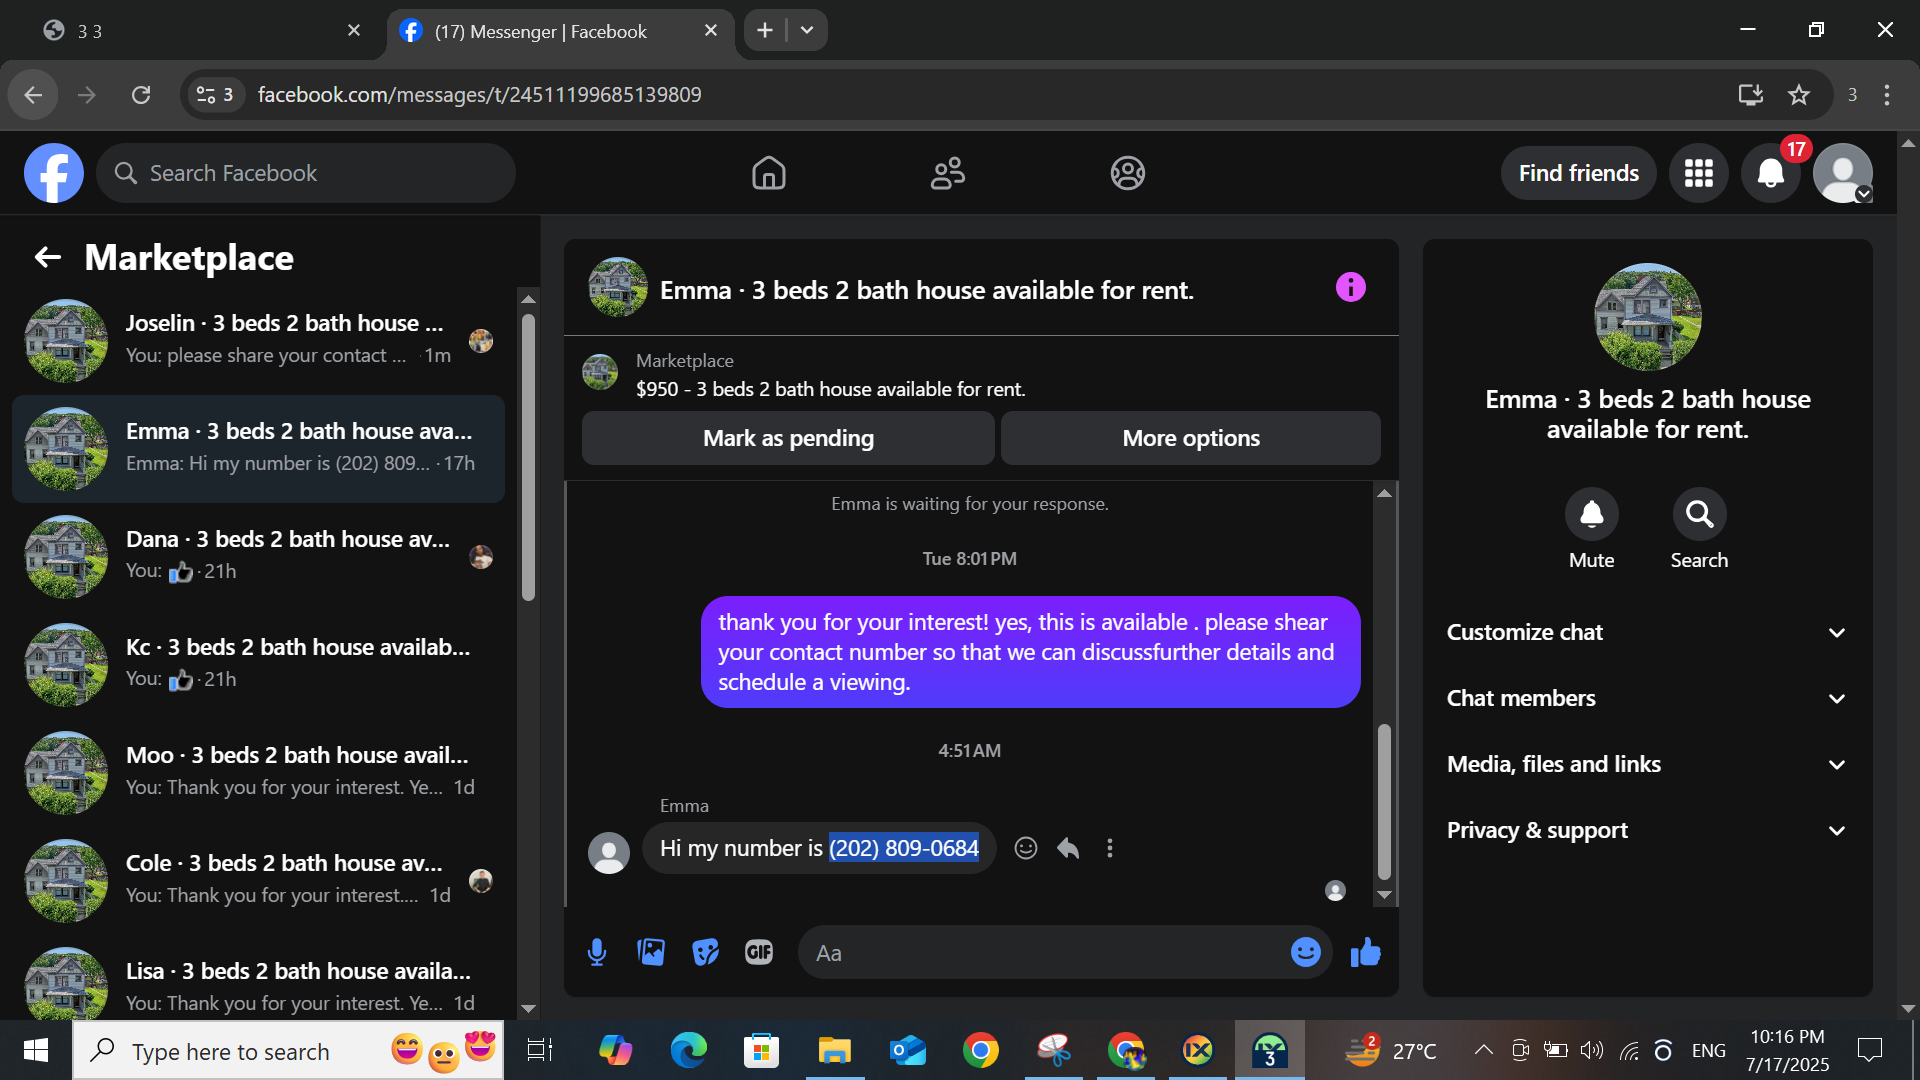The width and height of the screenshot is (1920, 1080).
Task: Bookmark this page with star icon
Action: click(1799, 95)
